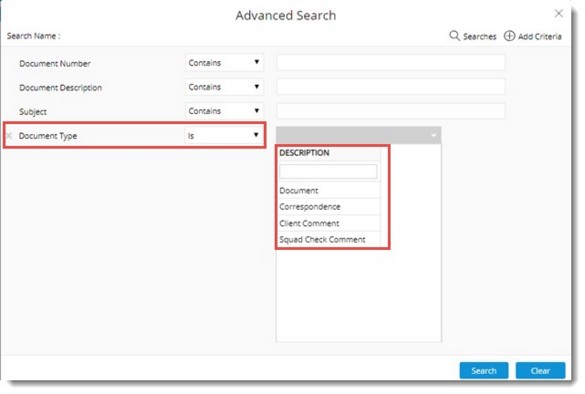Click the Search button
Screen dimensions: 585x394
pyautogui.click(x=484, y=370)
